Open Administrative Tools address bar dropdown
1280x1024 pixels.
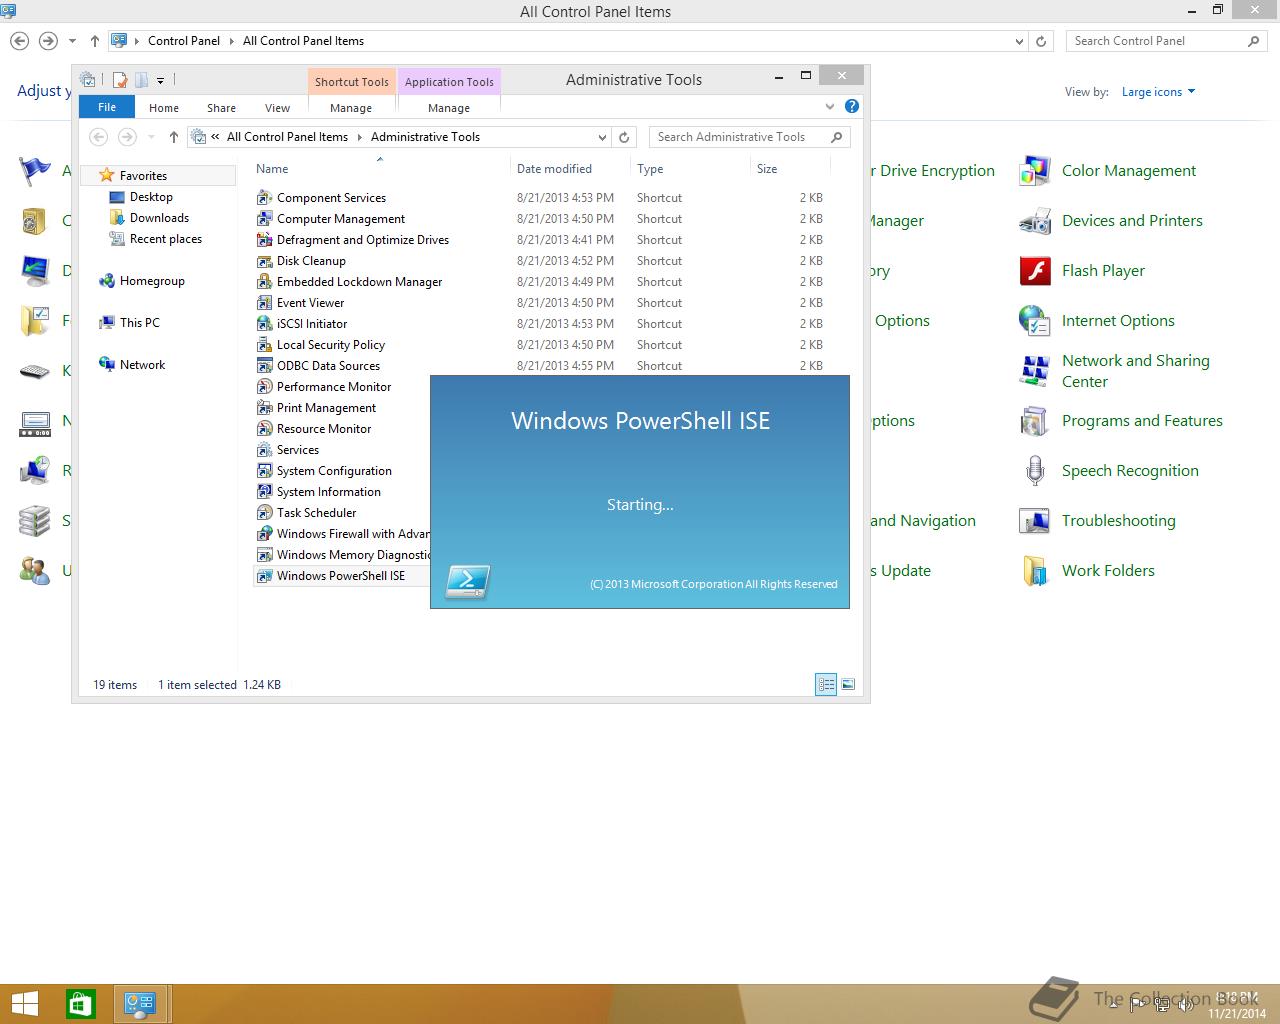[602, 137]
